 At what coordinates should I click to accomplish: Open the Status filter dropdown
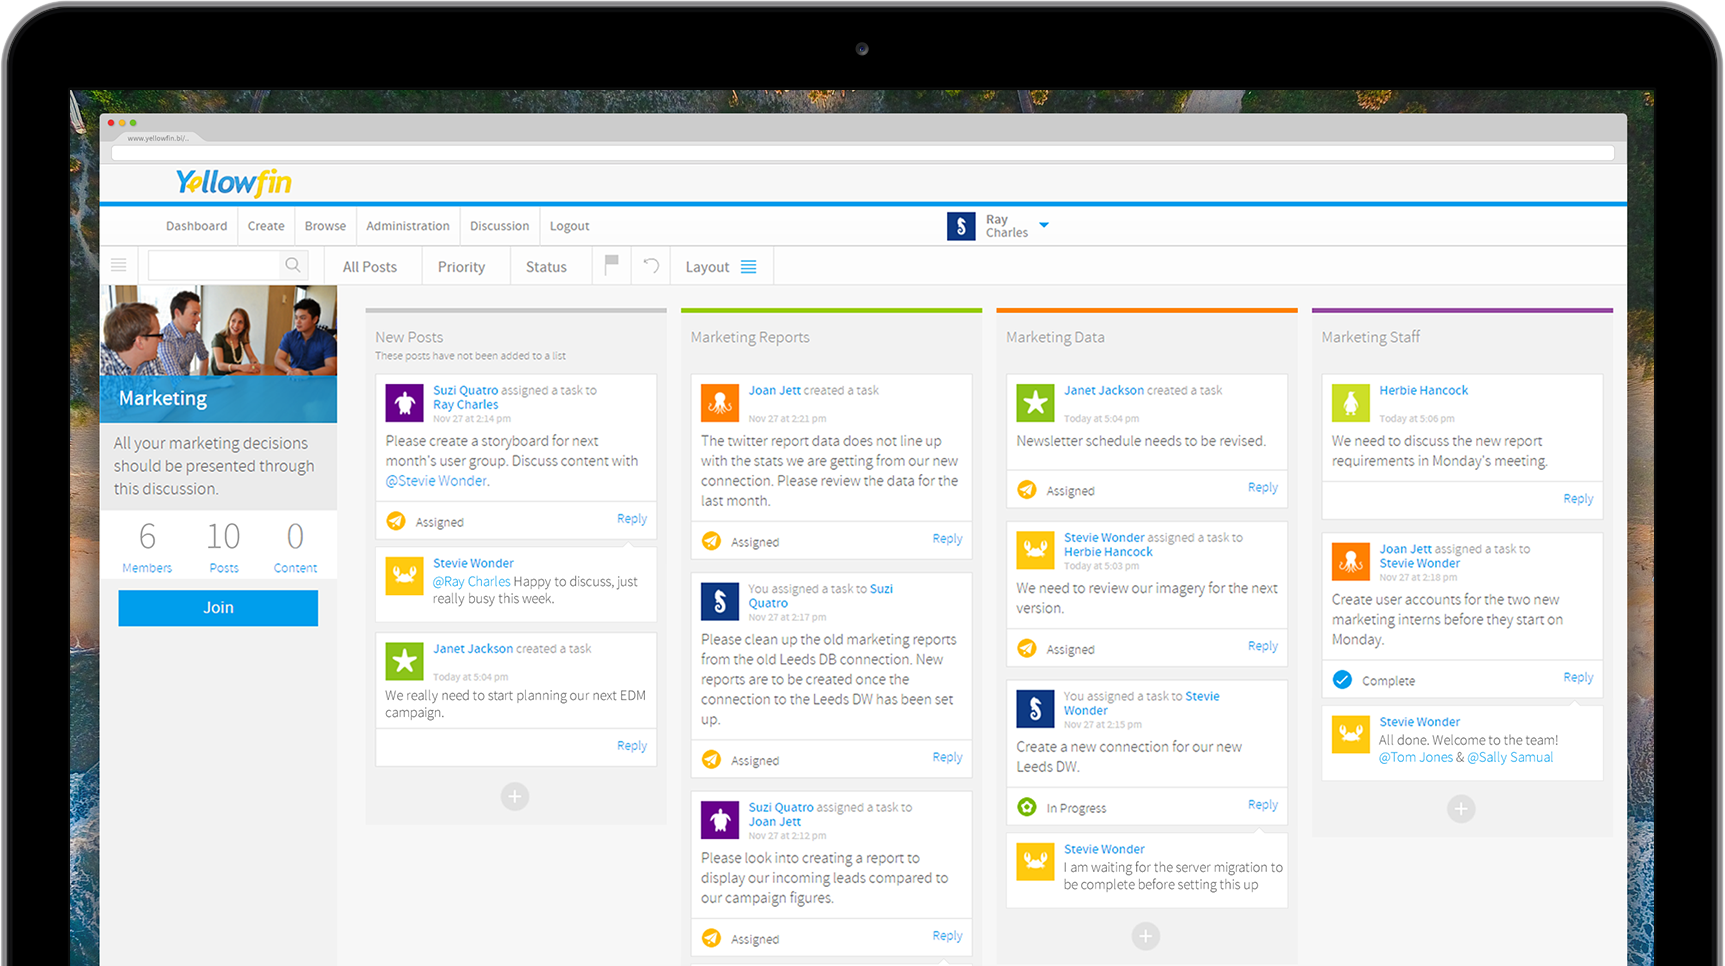pyautogui.click(x=546, y=267)
